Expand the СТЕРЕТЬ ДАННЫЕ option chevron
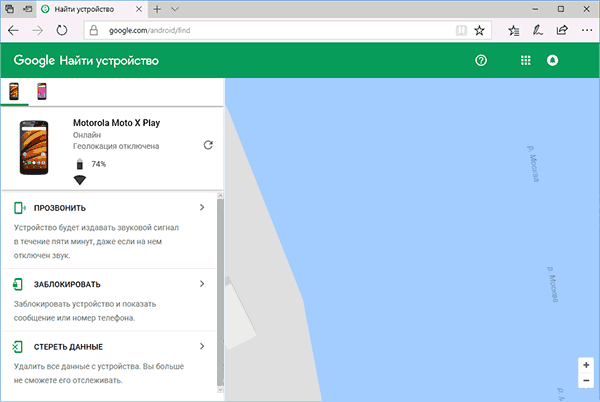This screenshot has height=402, width=600. pos(202,346)
